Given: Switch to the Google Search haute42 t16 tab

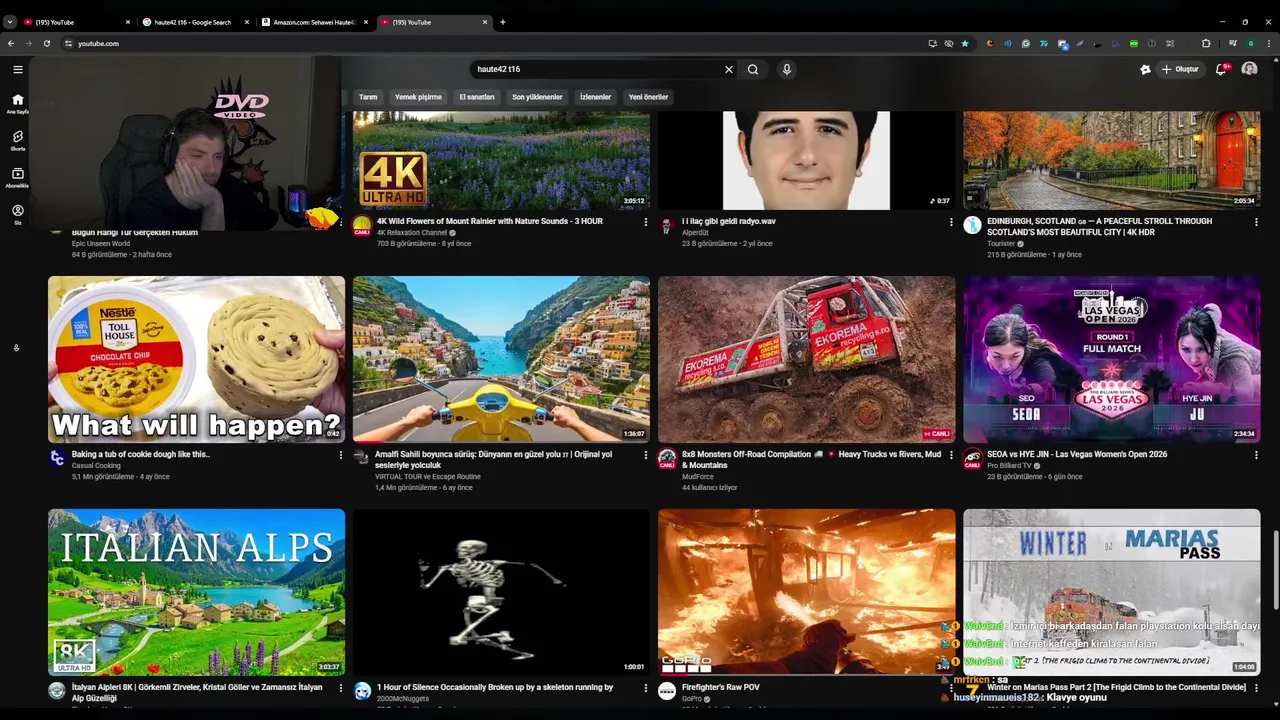Looking at the screenshot, I should coord(192,22).
